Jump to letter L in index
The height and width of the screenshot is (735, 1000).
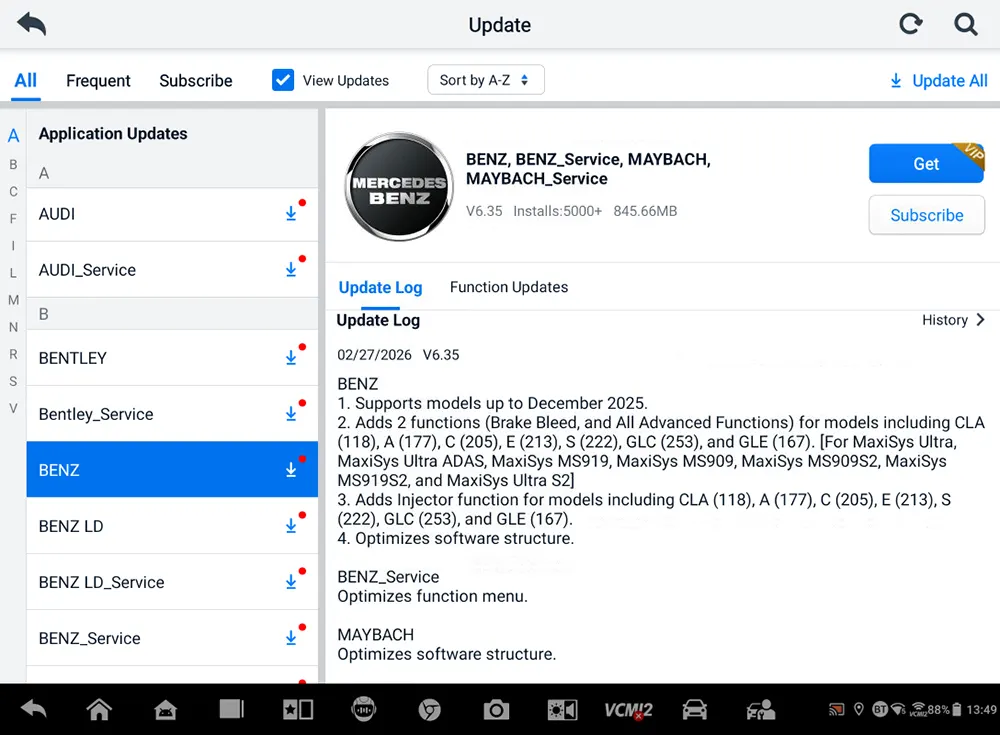coord(13,273)
